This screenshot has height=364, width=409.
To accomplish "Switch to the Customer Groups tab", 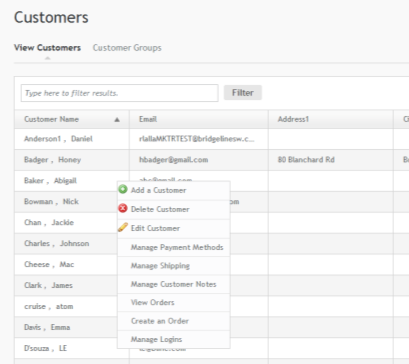I will [x=127, y=48].
